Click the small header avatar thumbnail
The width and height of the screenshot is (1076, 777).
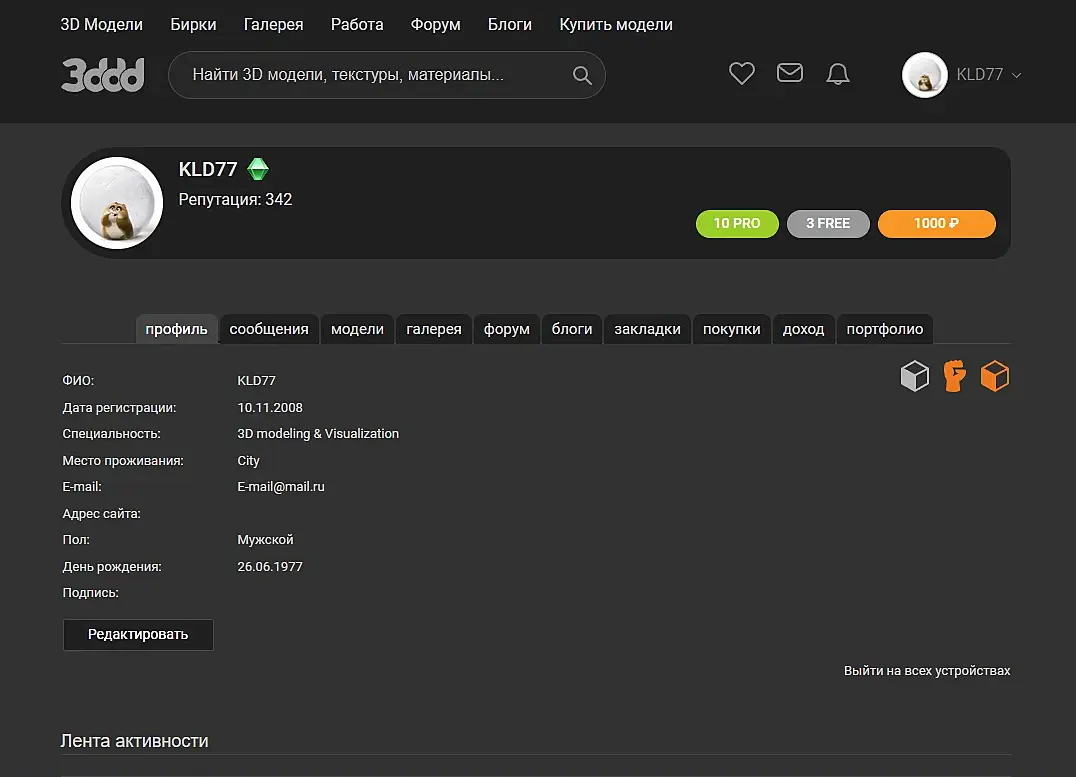[924, 75]
